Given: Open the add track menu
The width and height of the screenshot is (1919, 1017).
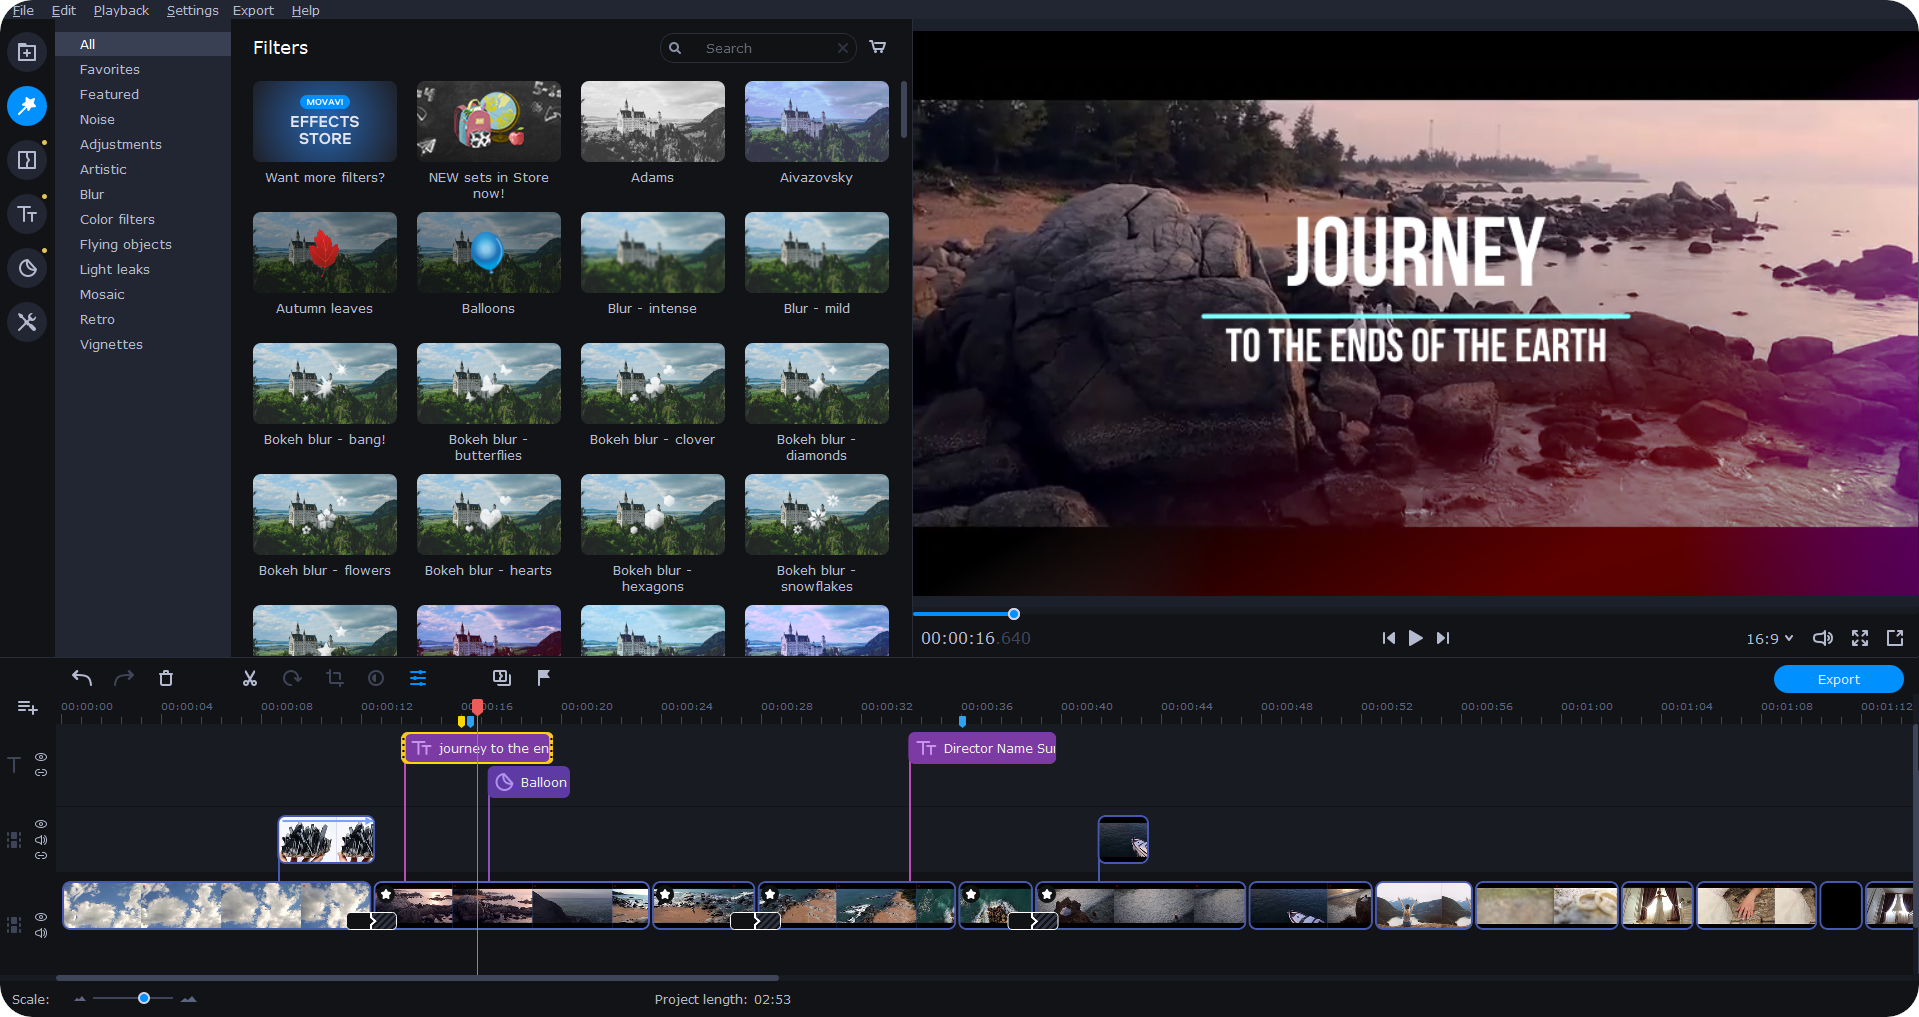Looking at the screenshot, I should 28,708.
